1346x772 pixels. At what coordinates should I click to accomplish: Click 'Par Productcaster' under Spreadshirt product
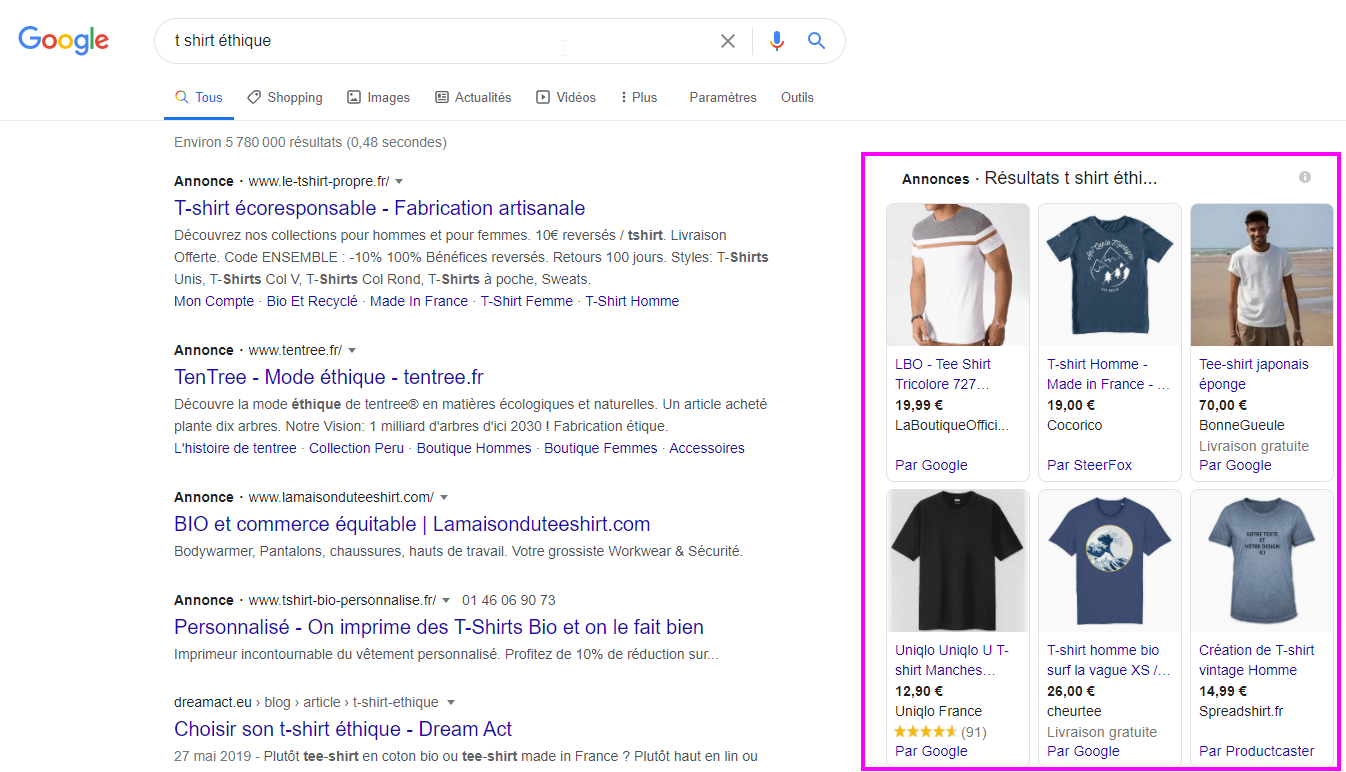1256,751
